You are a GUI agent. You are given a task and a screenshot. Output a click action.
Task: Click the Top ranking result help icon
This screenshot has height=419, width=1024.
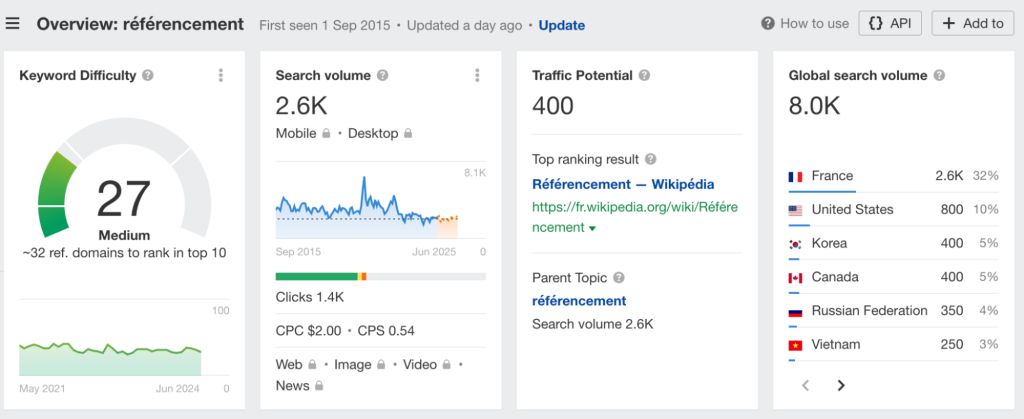[x=651, y=159]
